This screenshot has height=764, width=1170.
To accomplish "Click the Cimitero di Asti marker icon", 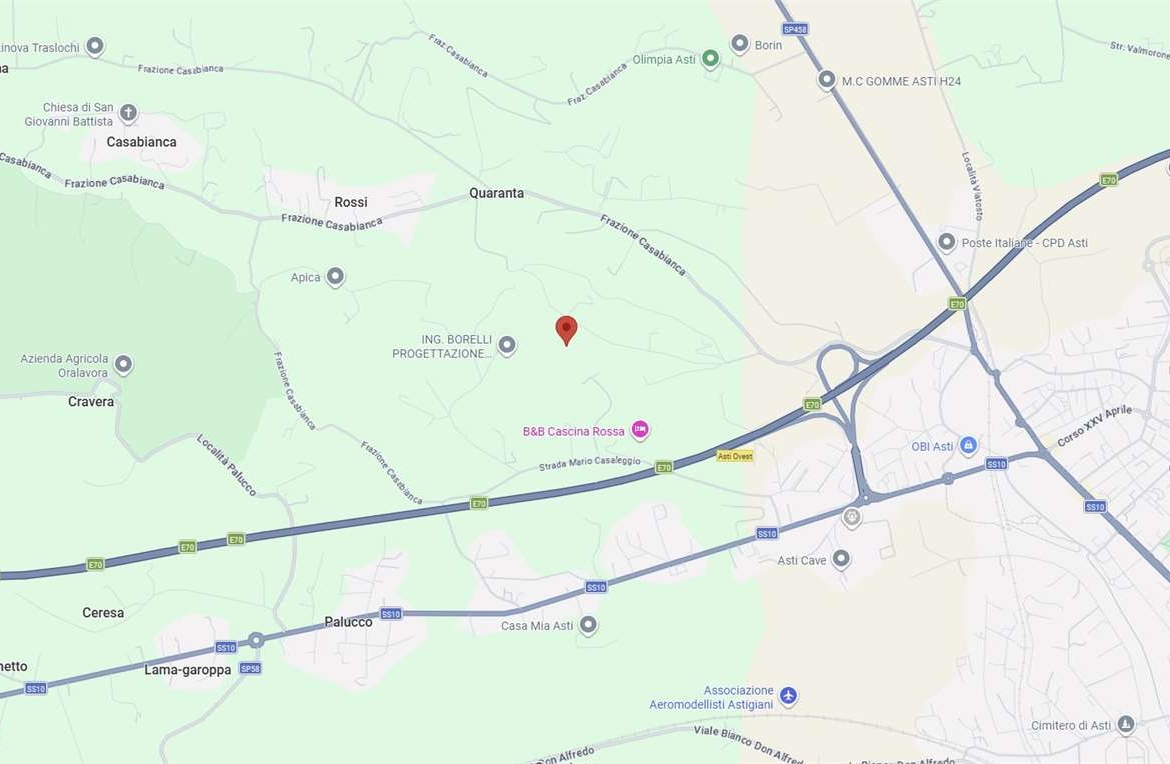I will click(1126, 724).
